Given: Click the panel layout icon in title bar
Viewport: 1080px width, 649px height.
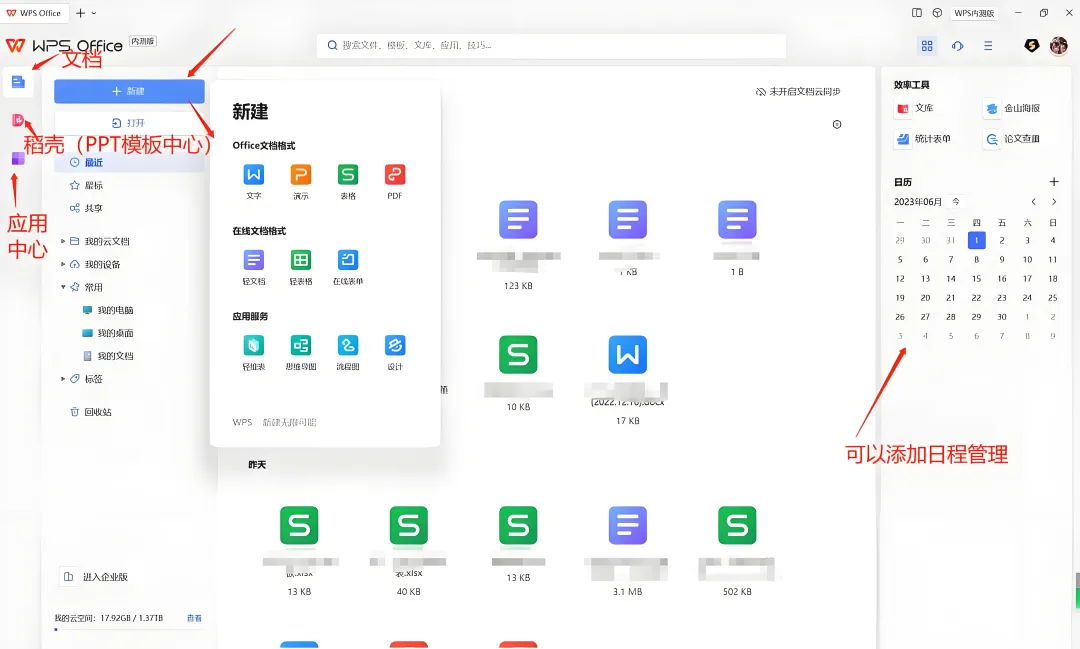Looking at the screenshot, I should point(917,13).
